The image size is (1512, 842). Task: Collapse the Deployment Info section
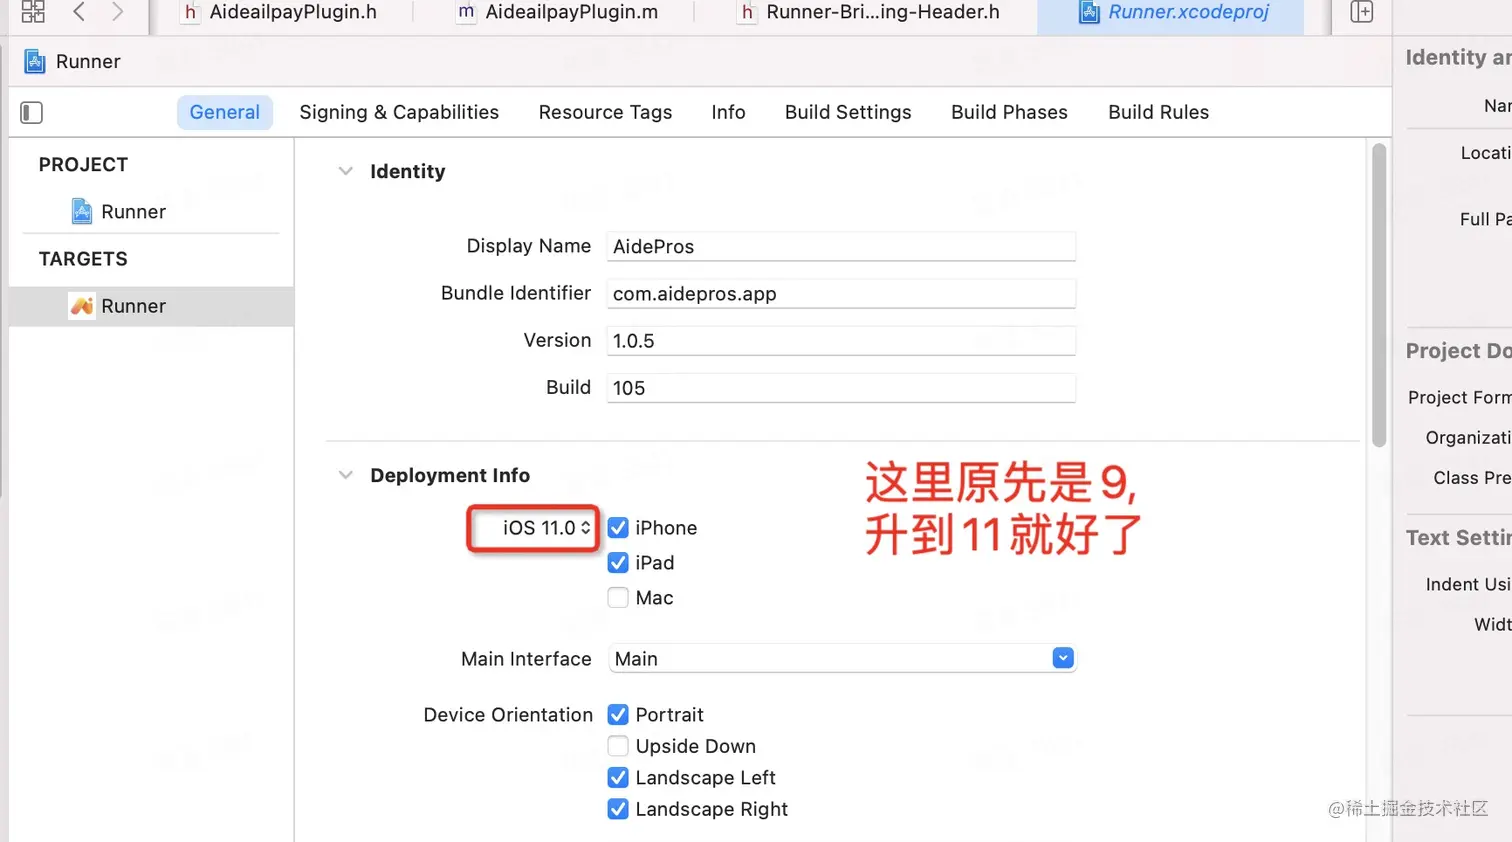(346, 475)
